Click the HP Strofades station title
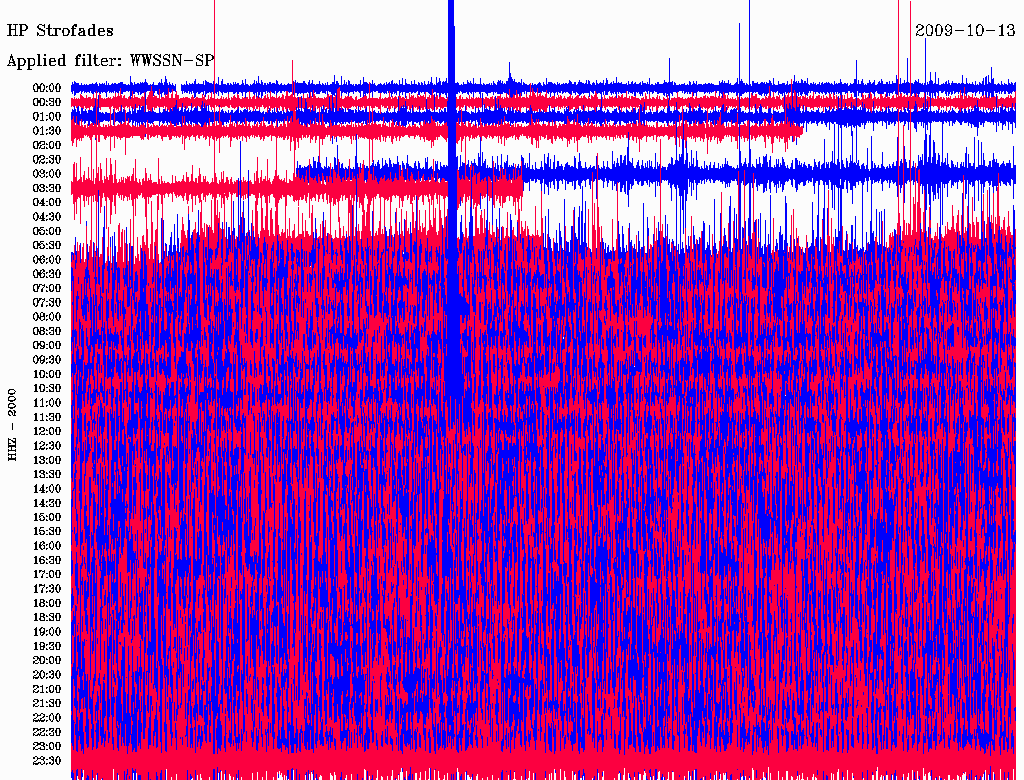The width and height of the screenshot is (1024, 780). click(60, 31)
